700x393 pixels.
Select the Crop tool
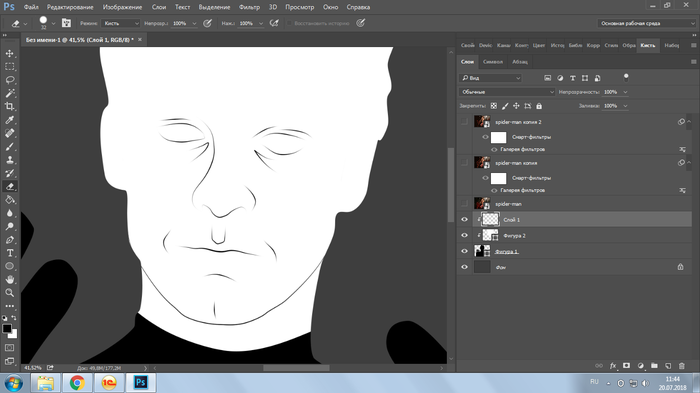coord(9,106)
